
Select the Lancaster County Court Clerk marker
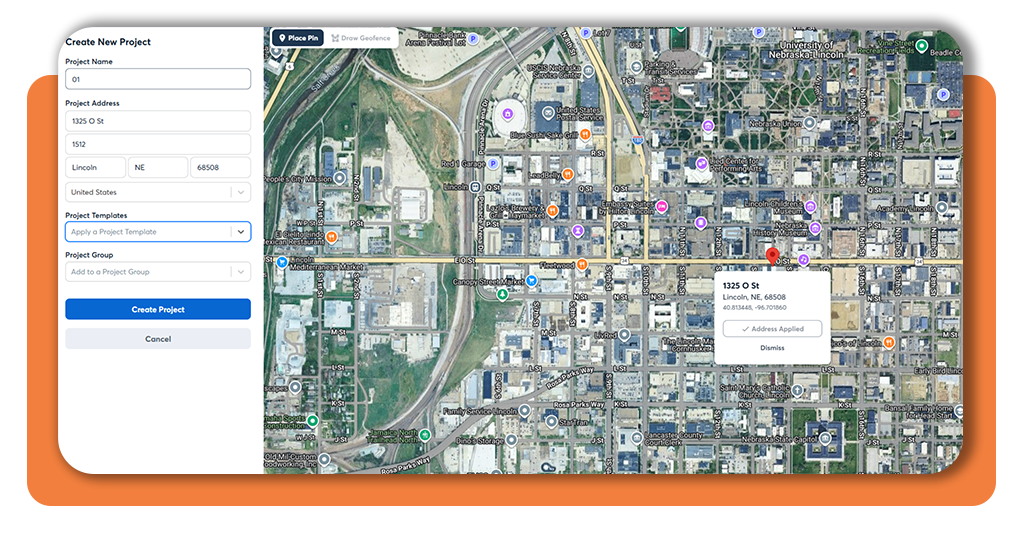637,438
